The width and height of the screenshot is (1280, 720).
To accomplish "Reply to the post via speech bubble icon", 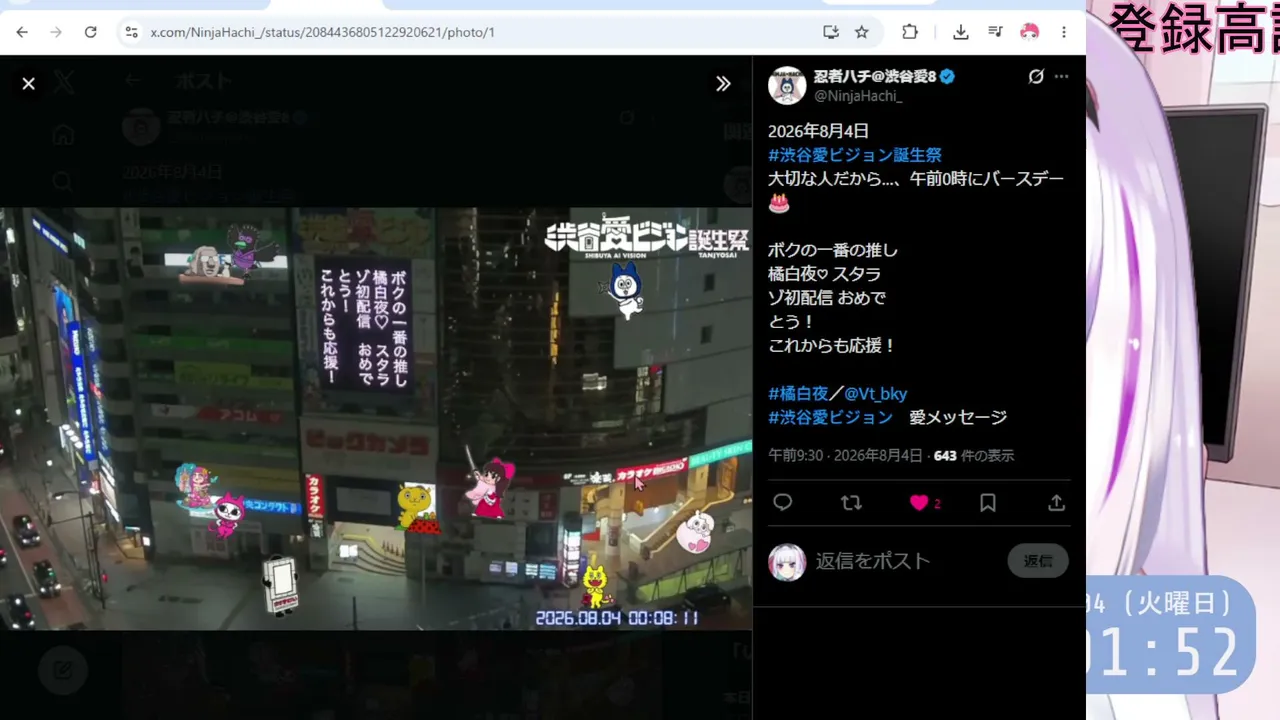I will (783, 503).
